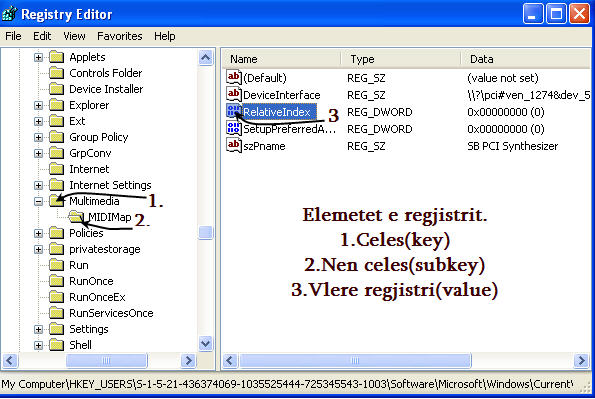Expand the Policies key

[x=38, y=233]
